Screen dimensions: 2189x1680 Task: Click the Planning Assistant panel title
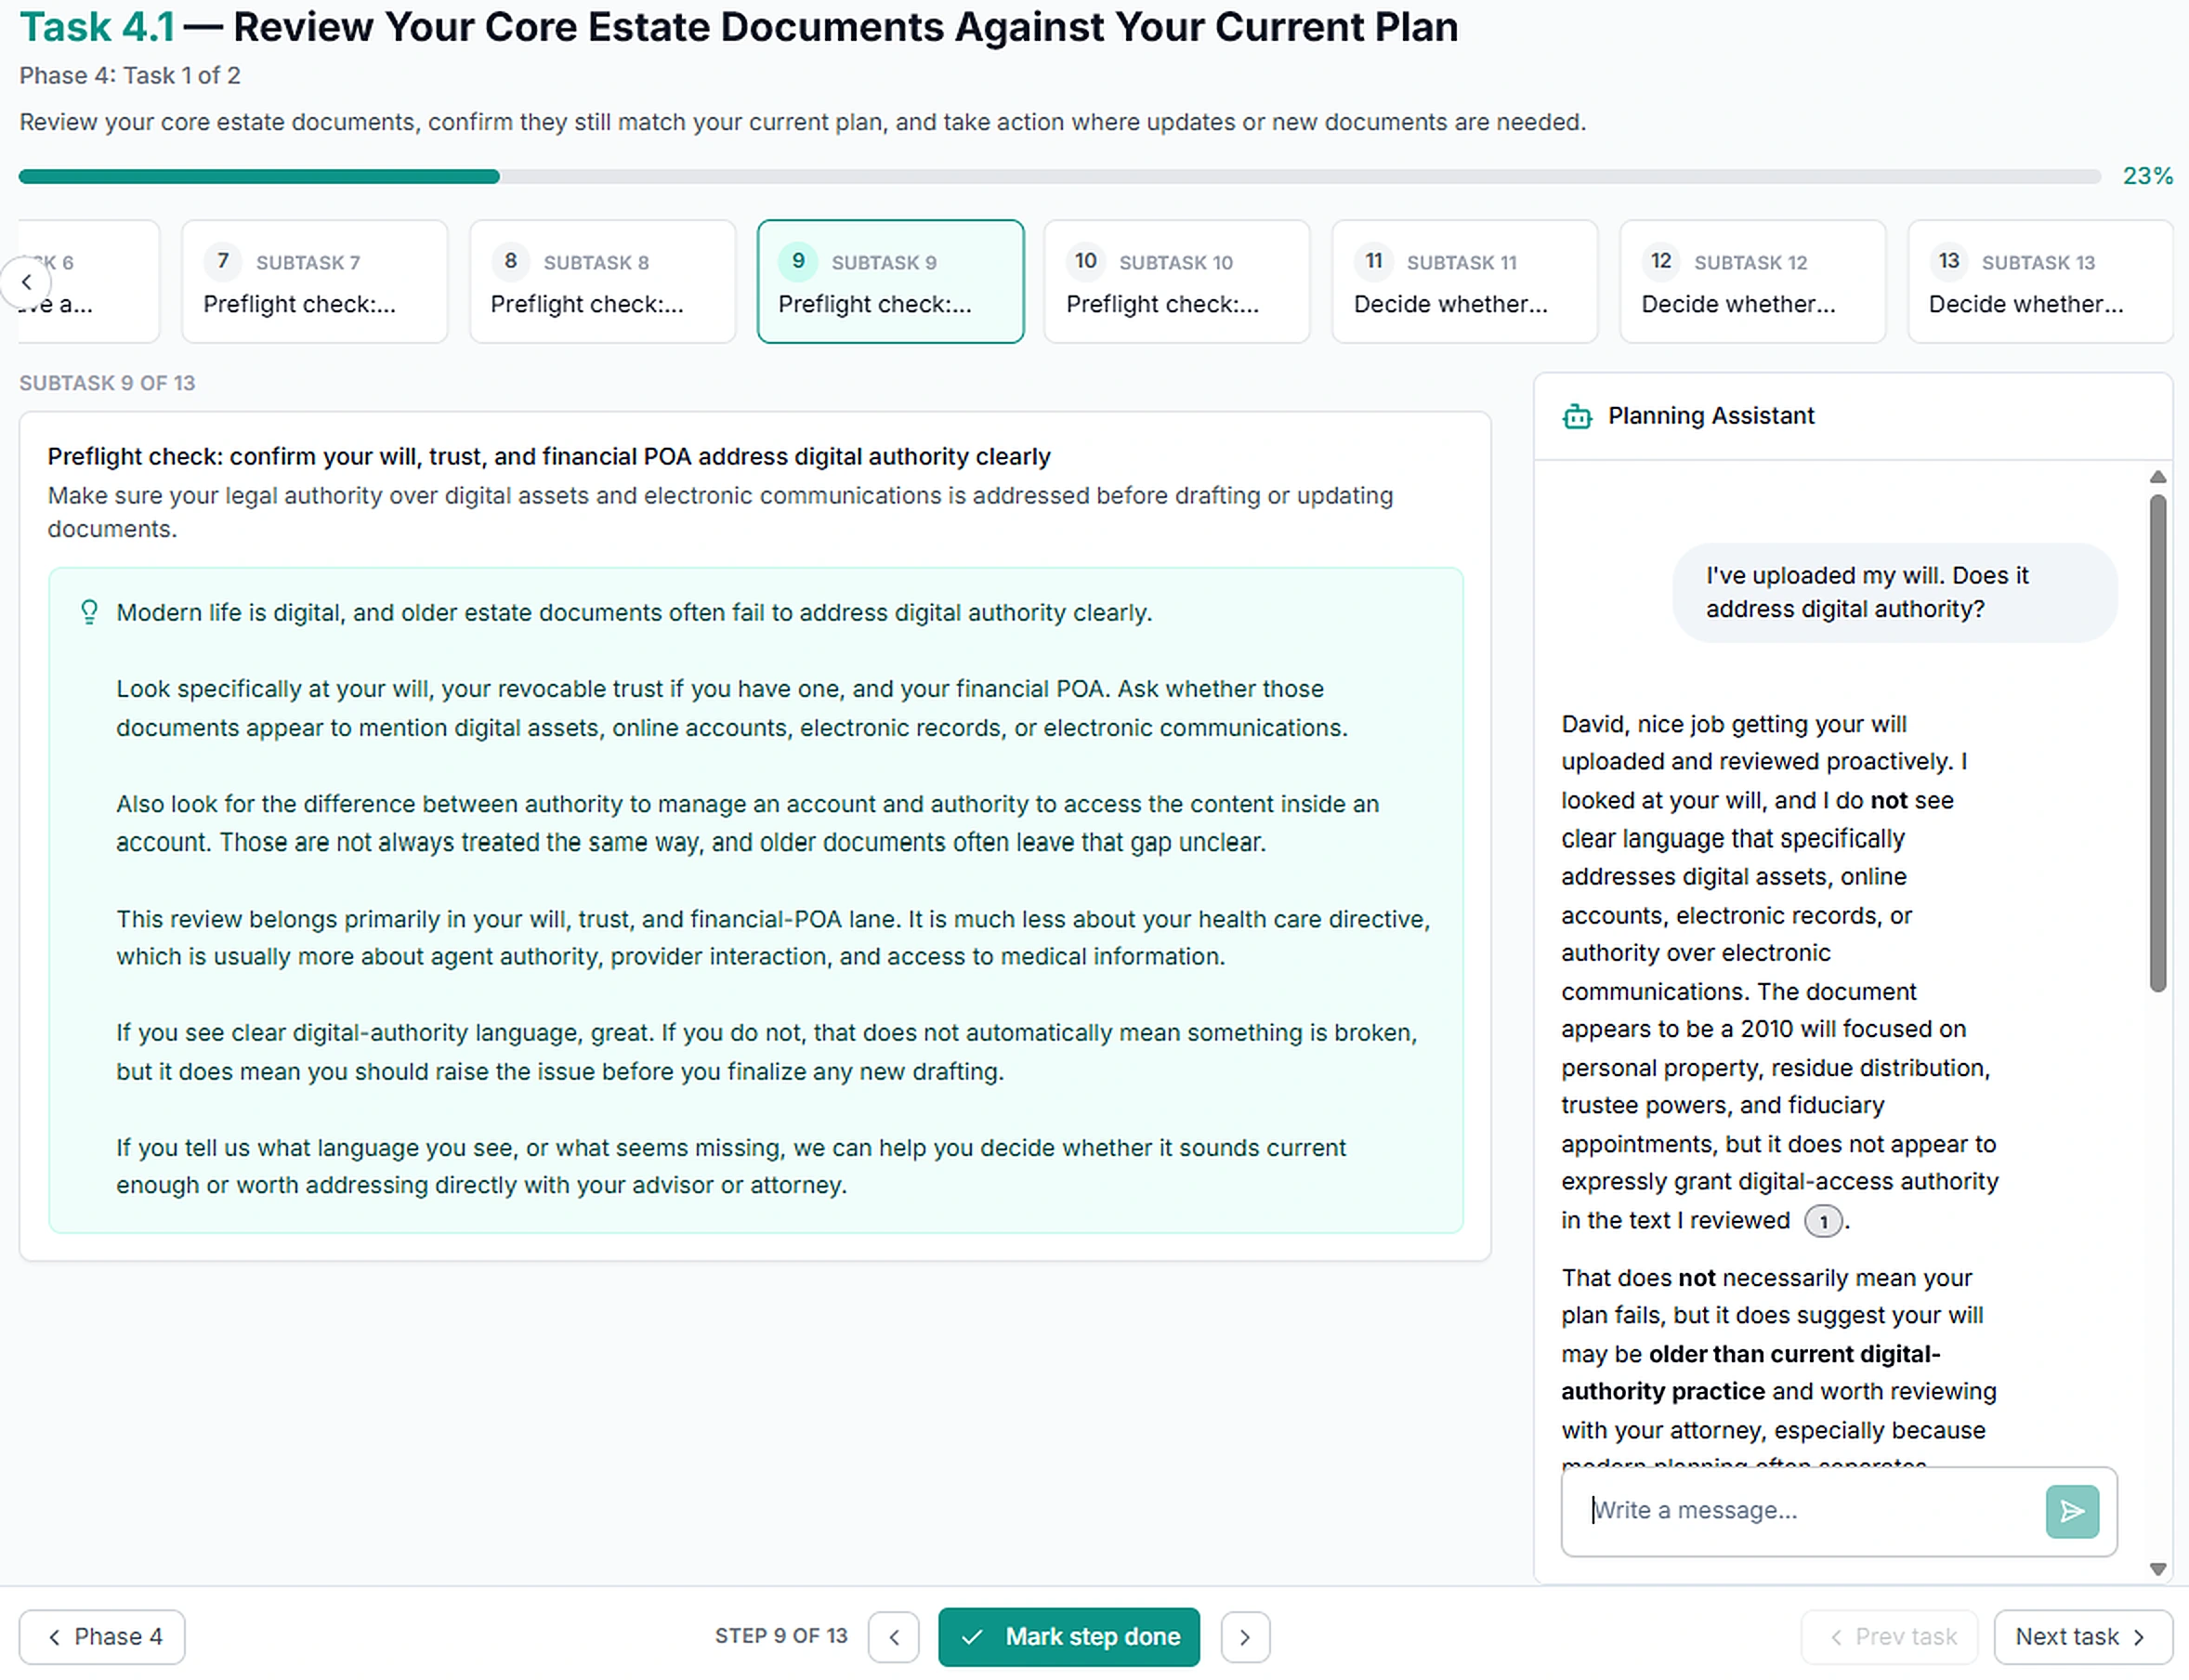point(1711,416)
